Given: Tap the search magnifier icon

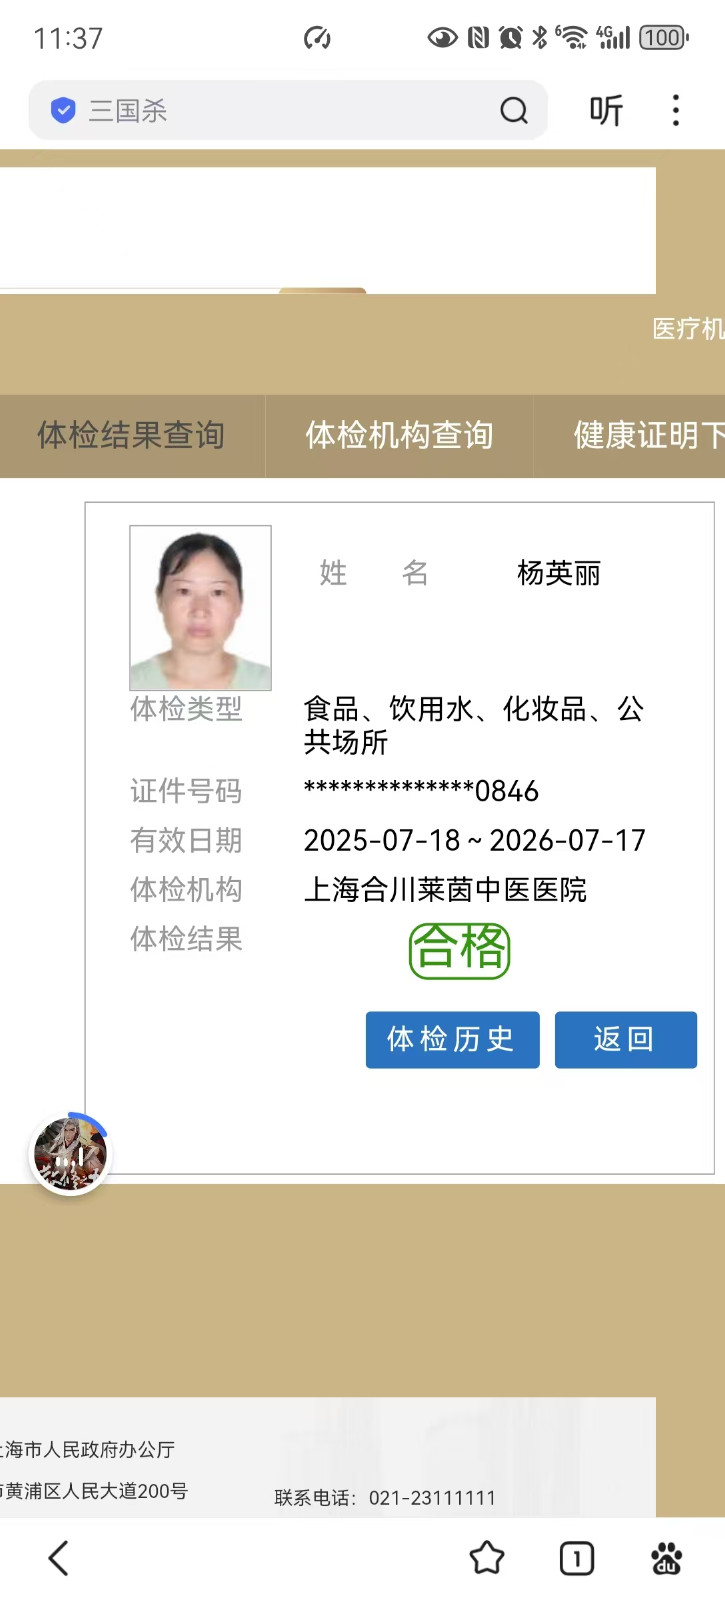Looking at the screenshot, I should (x=514, y=110).
